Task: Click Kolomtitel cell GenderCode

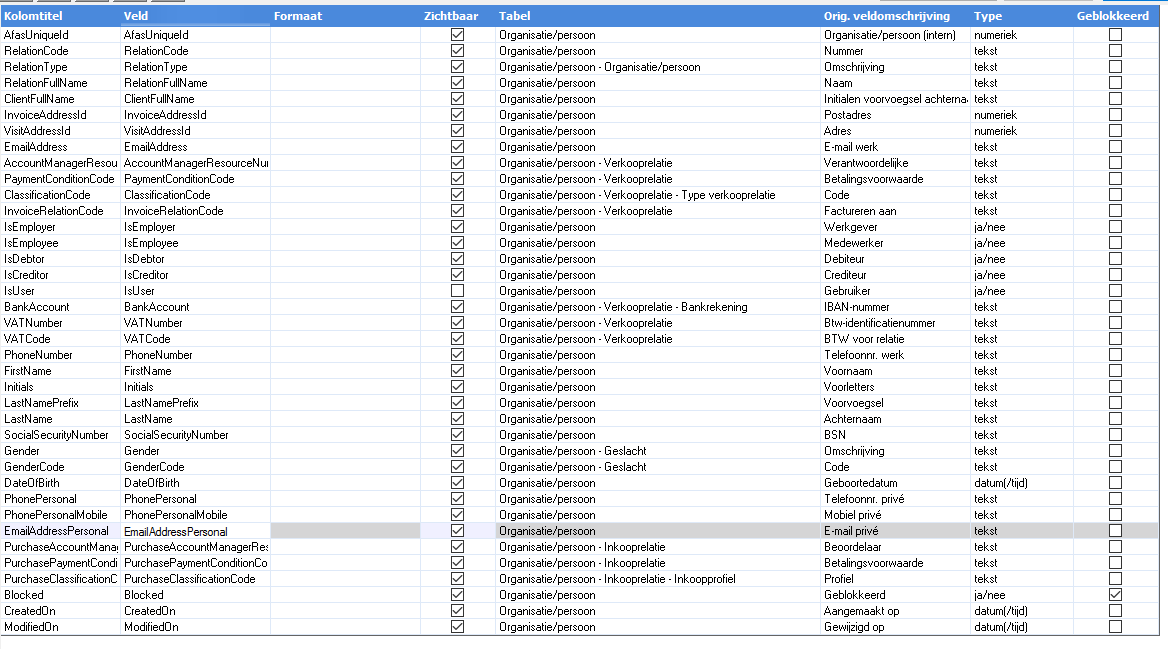Action: click(60, 467)
